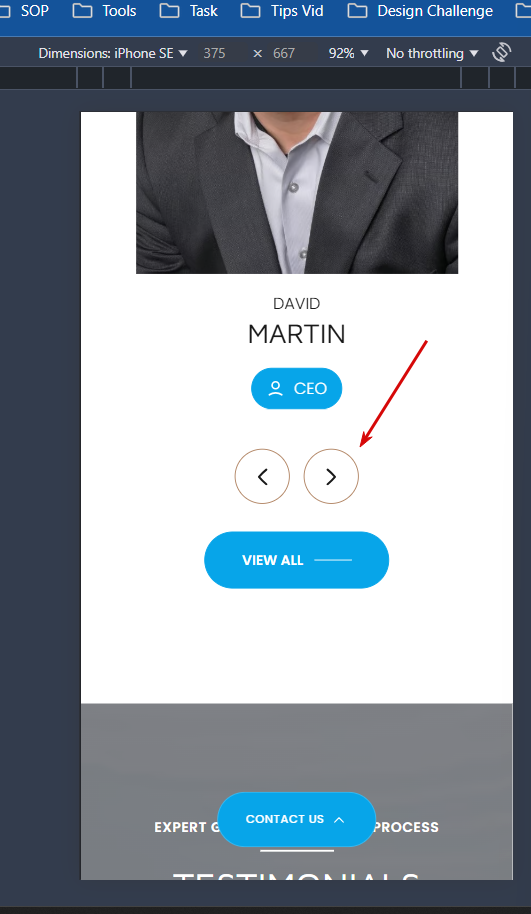Click the person icon in CEO badge
The width and height of the screenshot is (531, 914).
[x=275, y=388]
